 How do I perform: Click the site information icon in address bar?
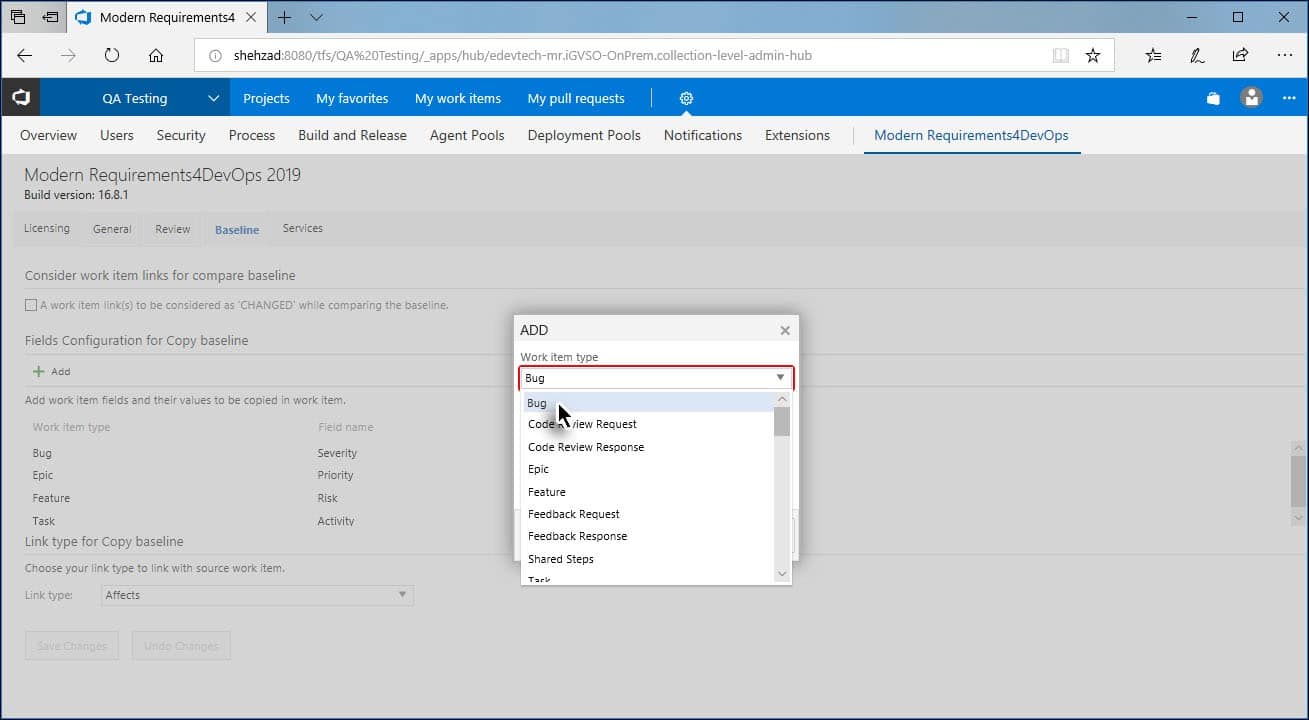pyautogui.click(x=215, y=56)
